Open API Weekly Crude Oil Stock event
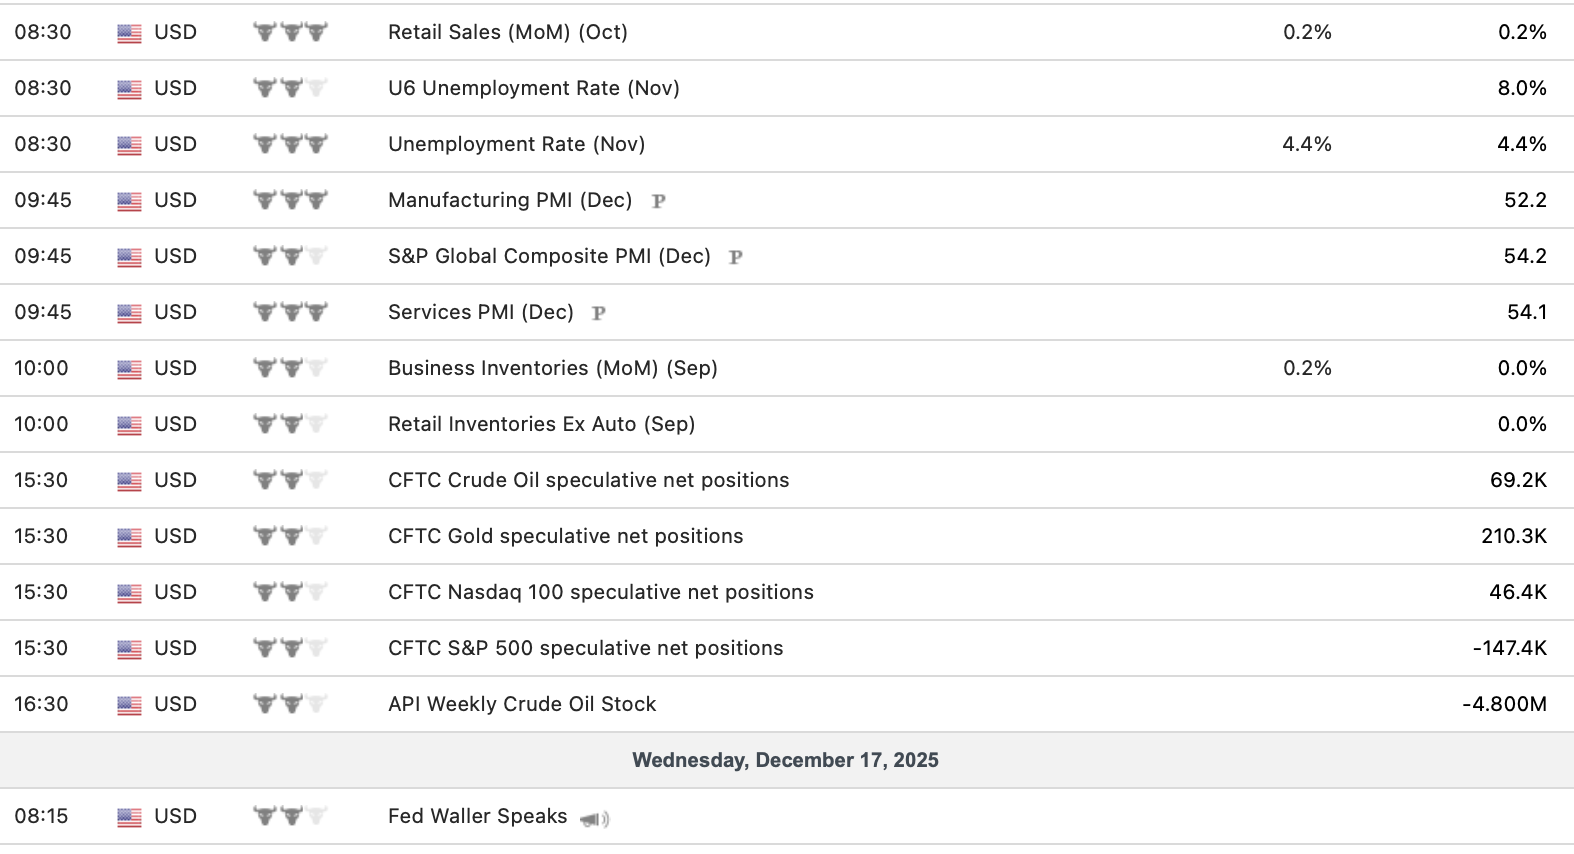Screen dimensions: 1574x854 522,704
